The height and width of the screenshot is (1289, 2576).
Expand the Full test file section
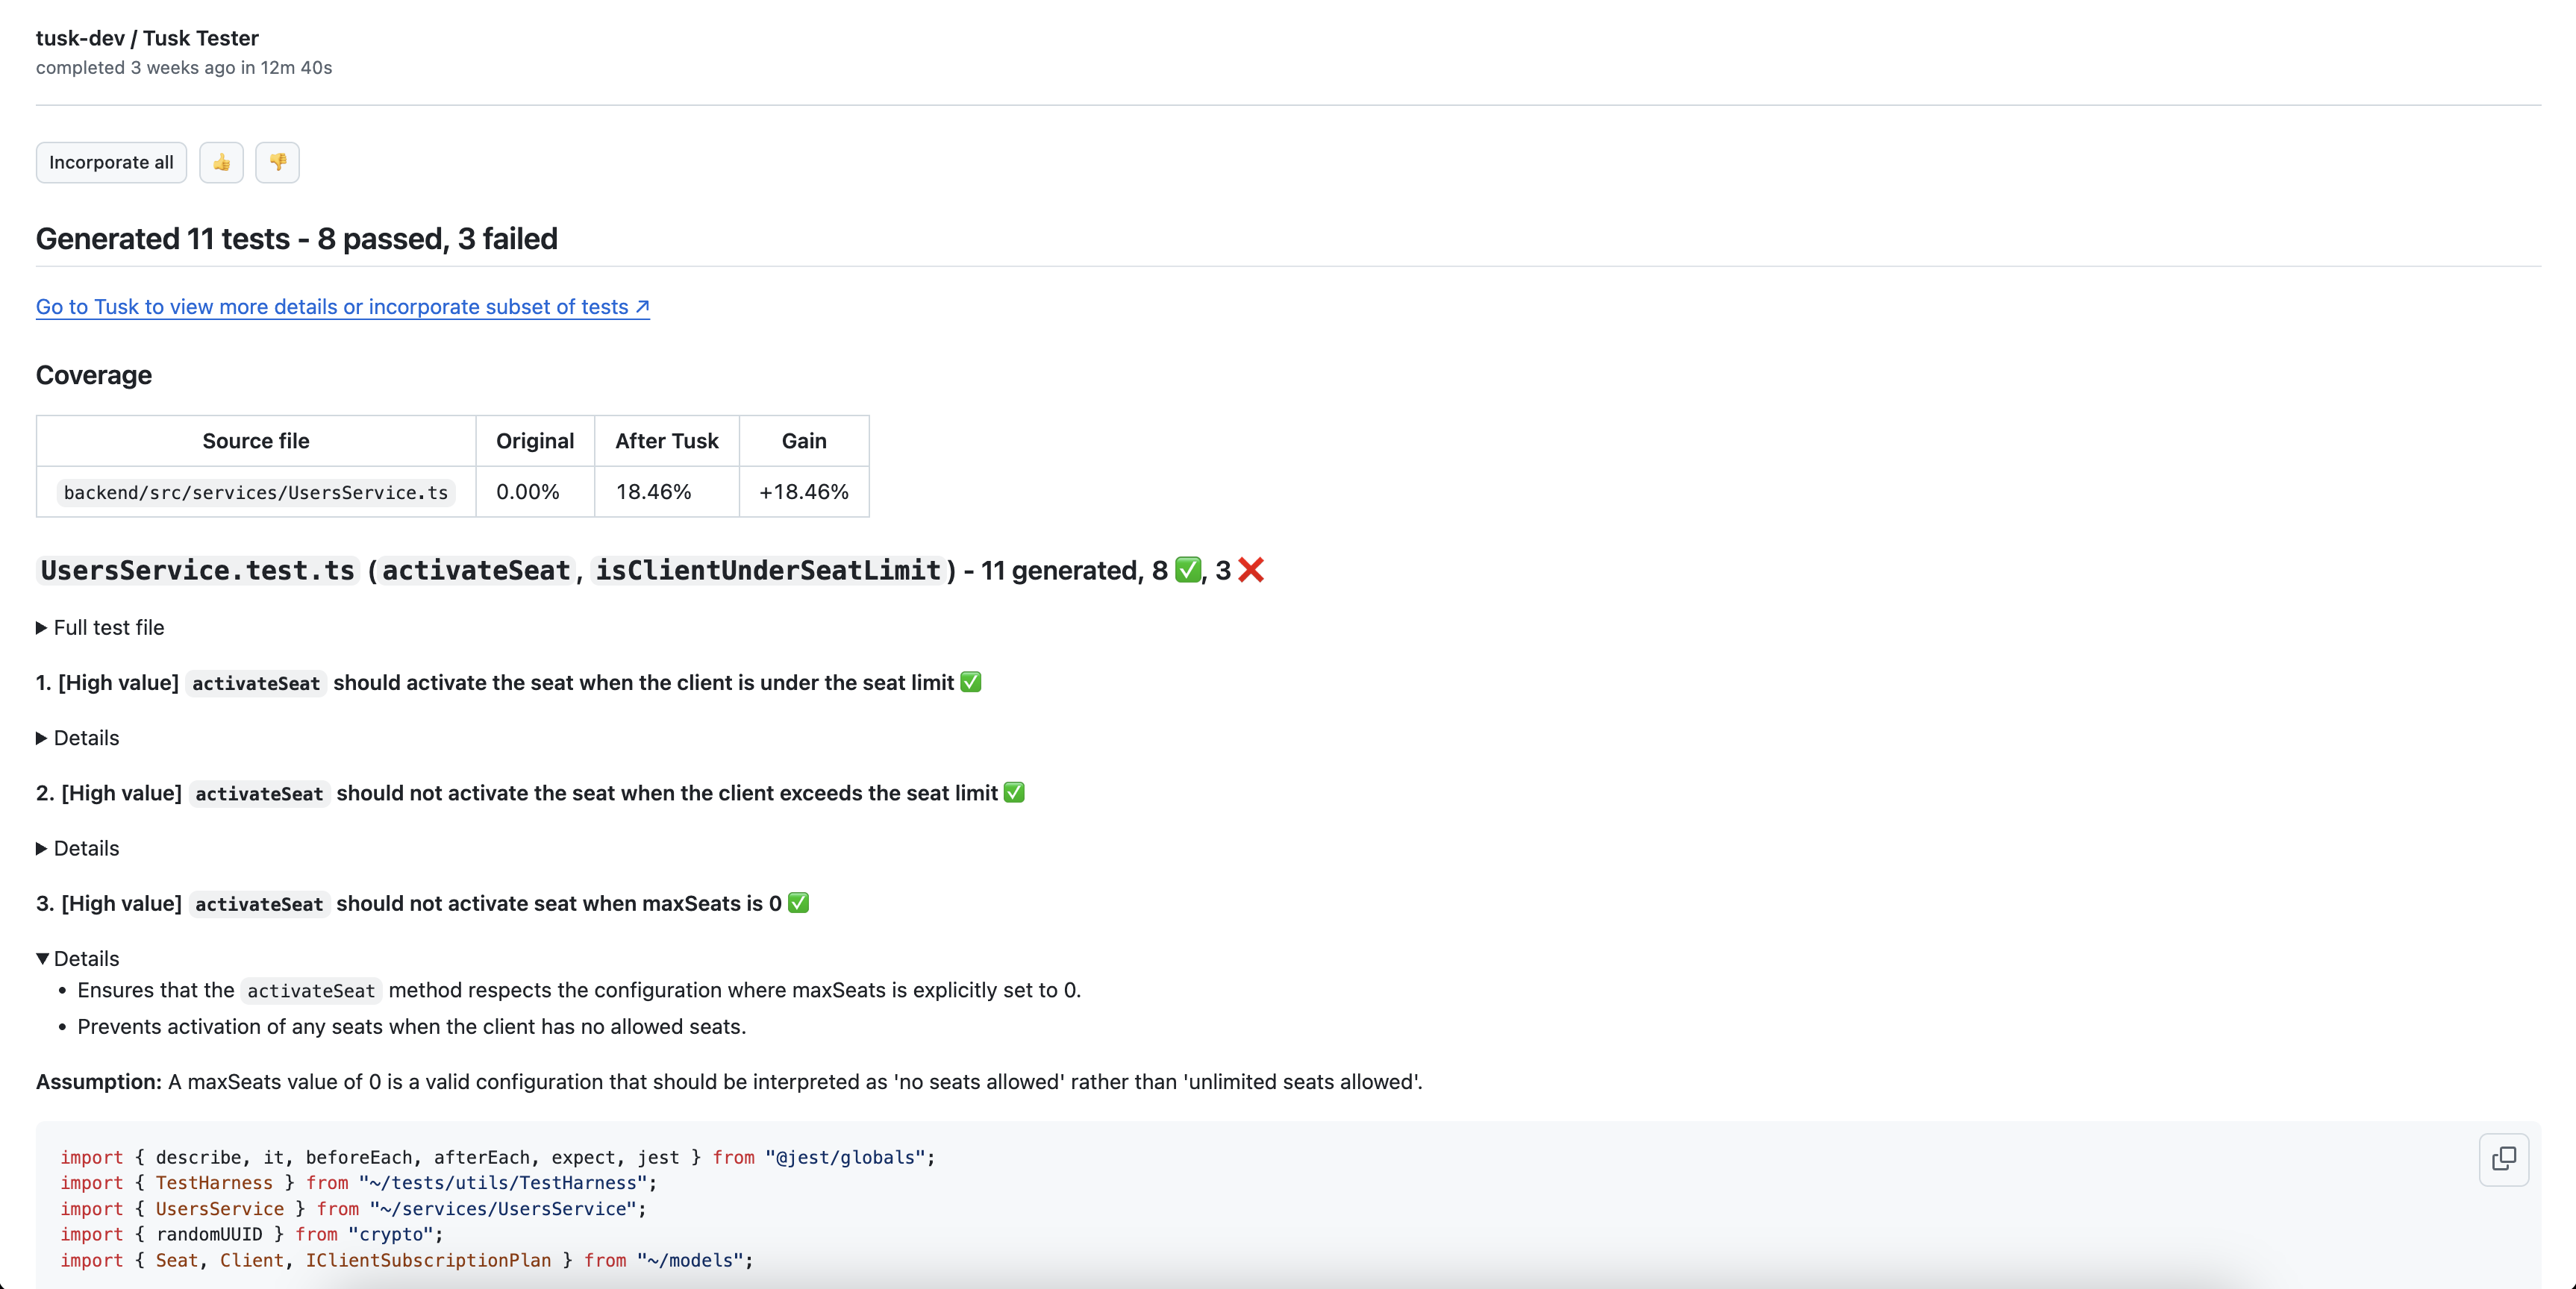coord(100,628)
